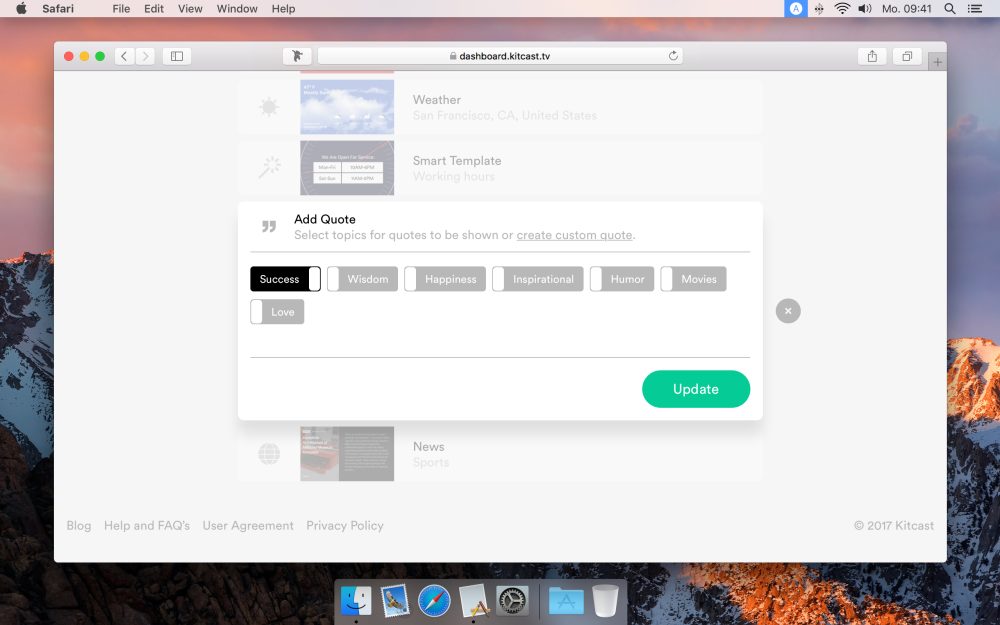Turn on the Inspirational topic
1000x625 pixels.
tap(538, 279)
